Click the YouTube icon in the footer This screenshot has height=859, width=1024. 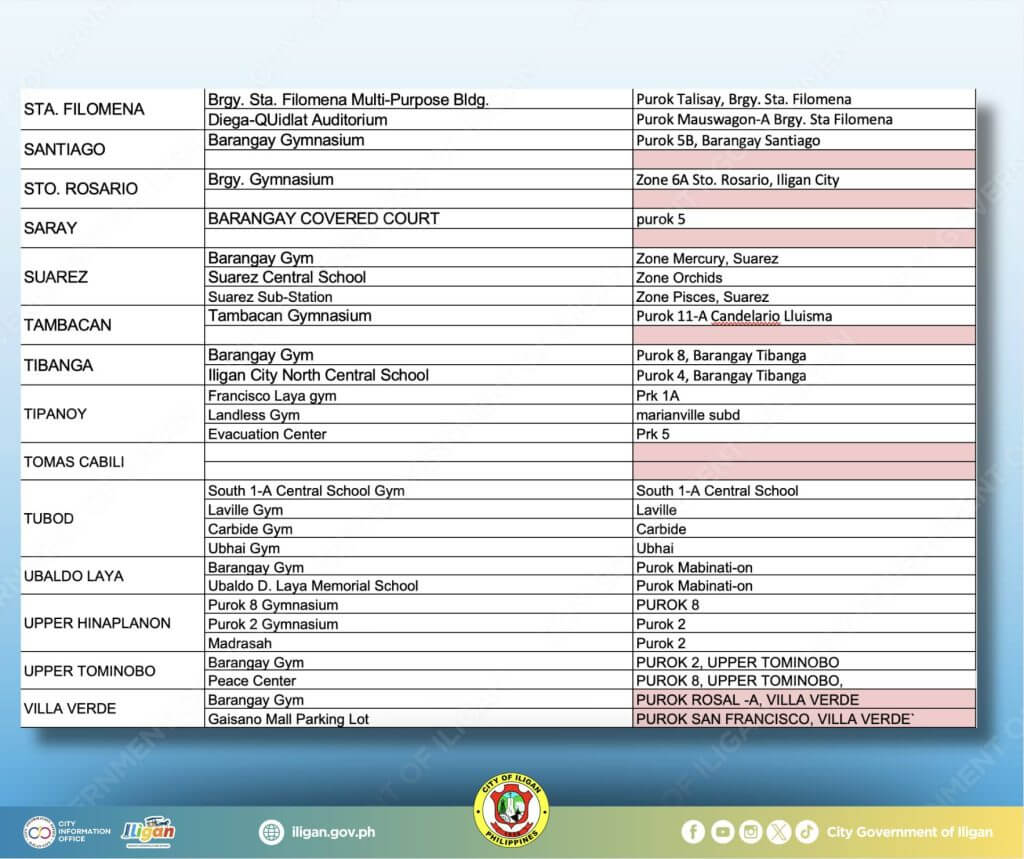click(722, 832)
